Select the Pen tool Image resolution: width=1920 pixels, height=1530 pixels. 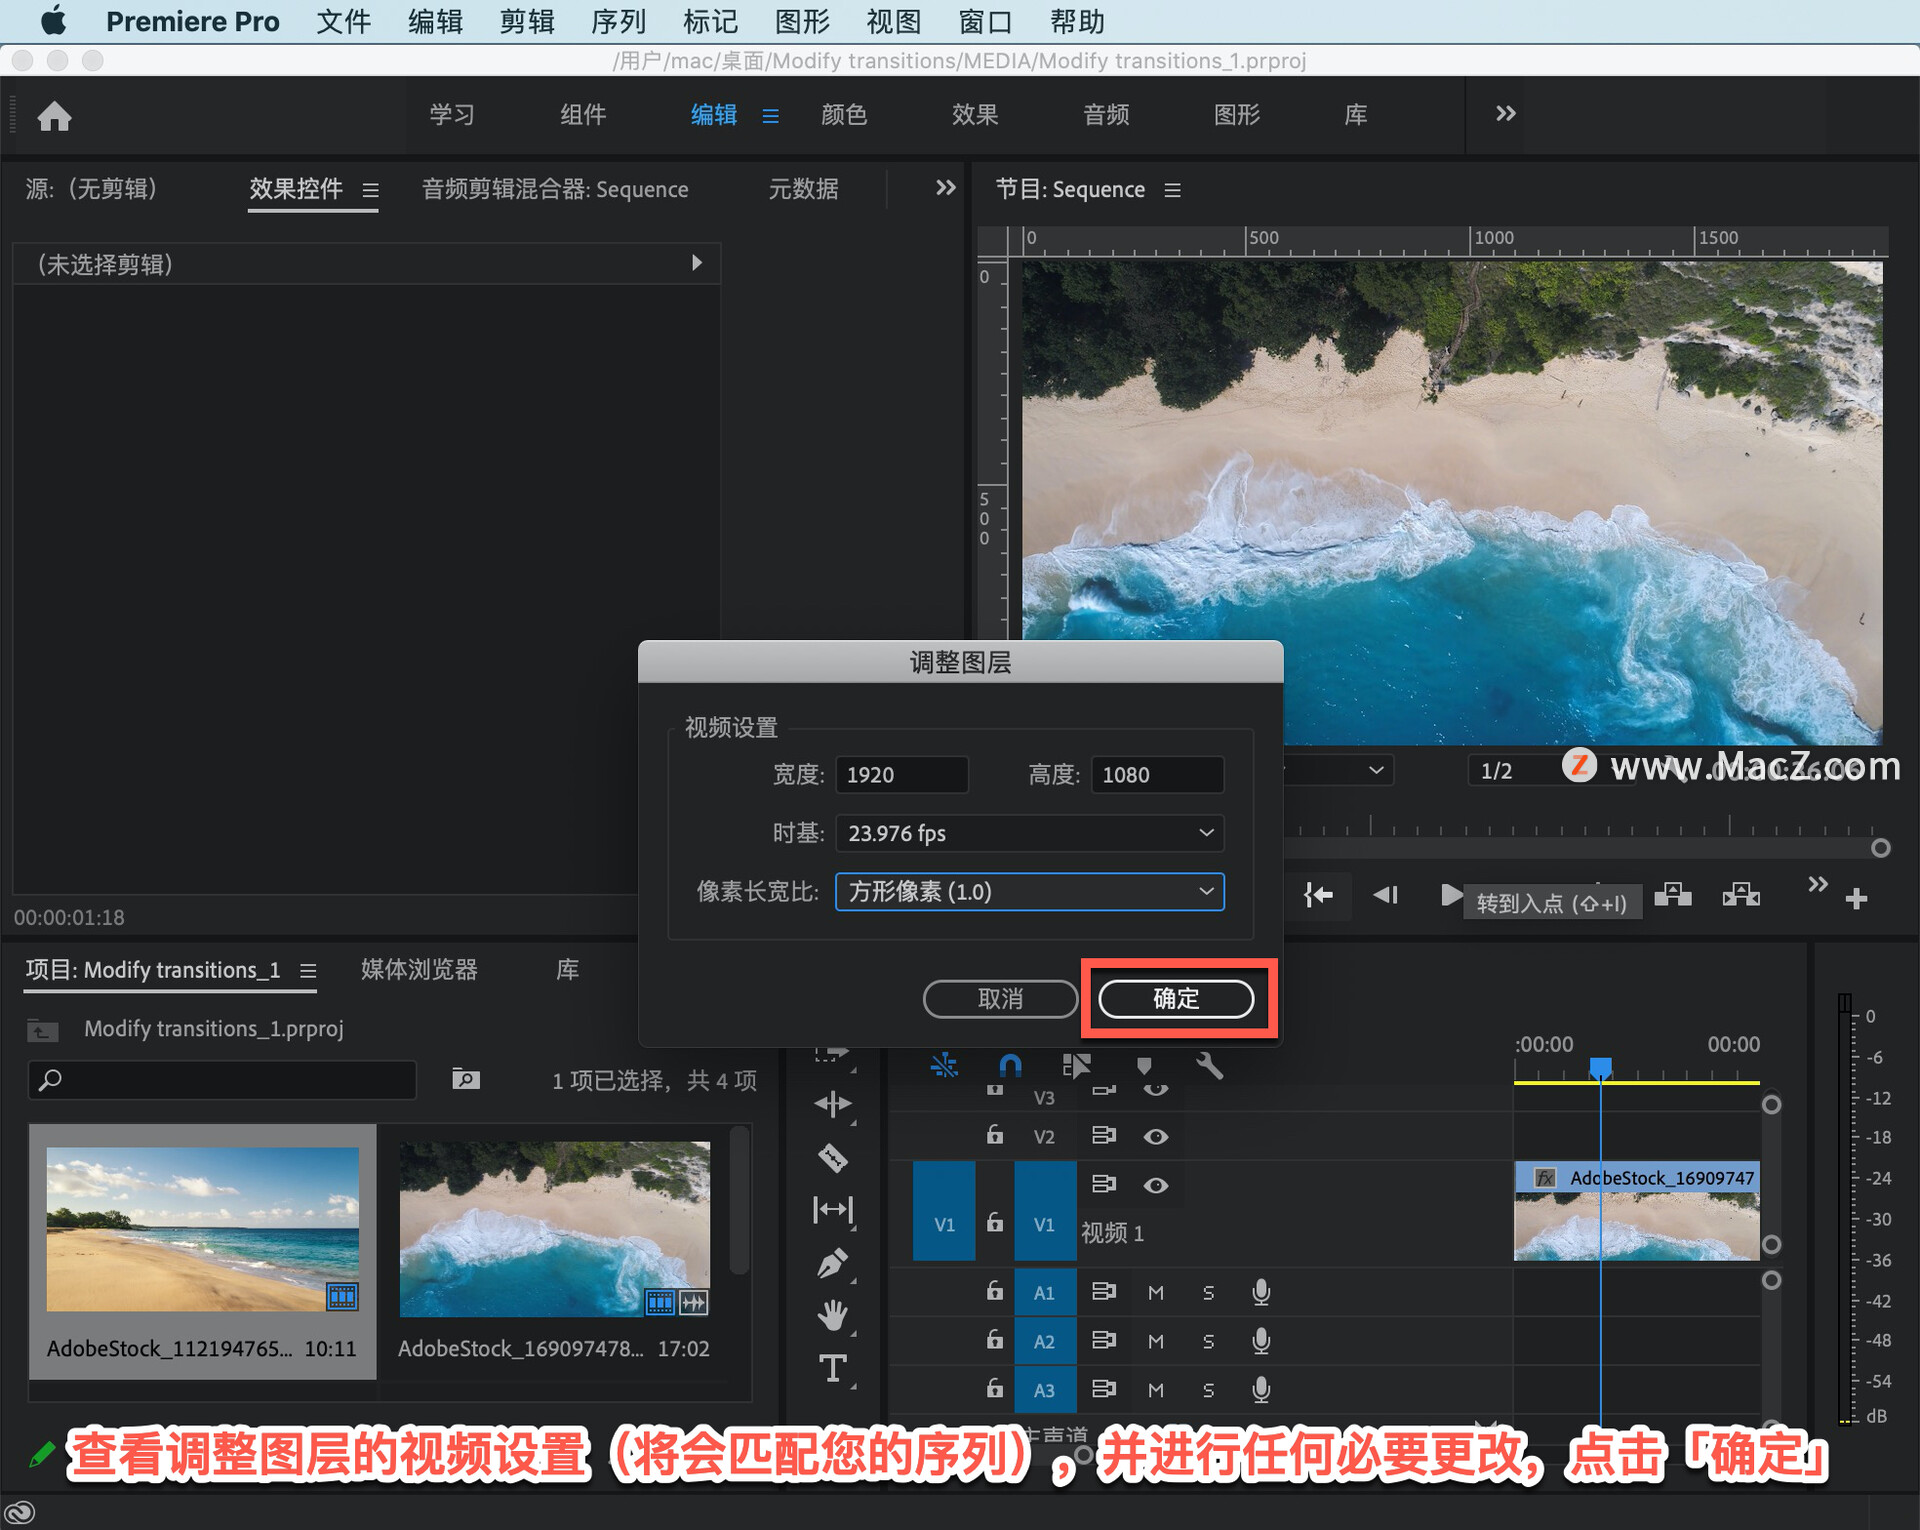[x=832, y=1264]
